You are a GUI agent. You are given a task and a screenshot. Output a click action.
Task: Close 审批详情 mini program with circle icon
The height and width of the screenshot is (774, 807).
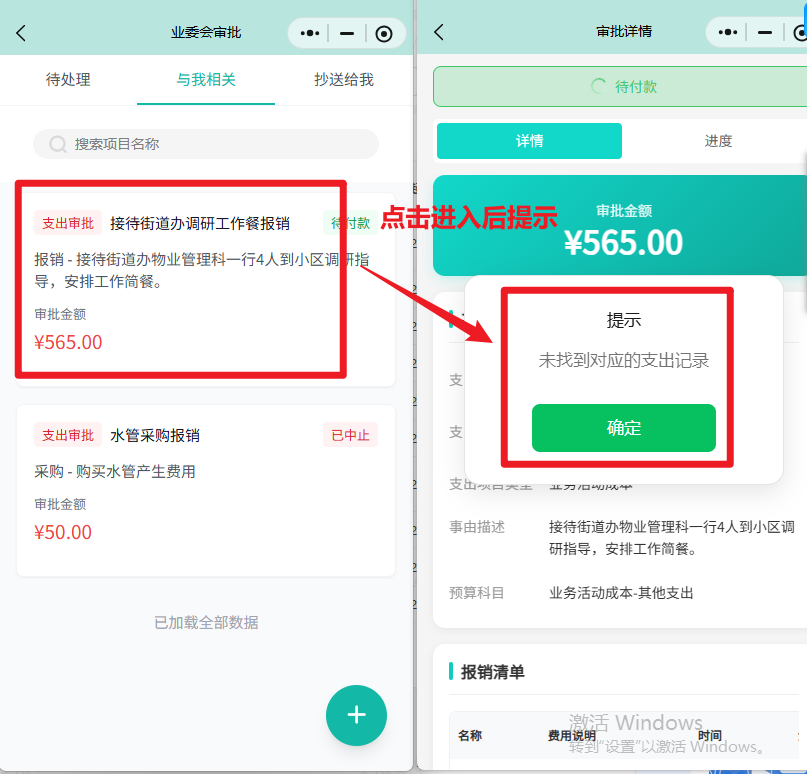tap(801, 32)
